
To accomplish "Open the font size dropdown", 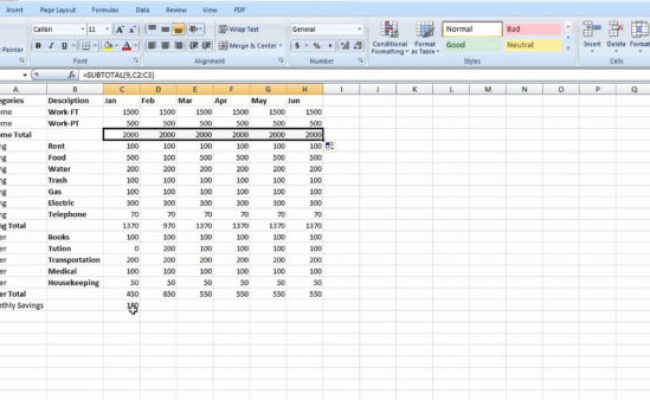I will point(107,29).
